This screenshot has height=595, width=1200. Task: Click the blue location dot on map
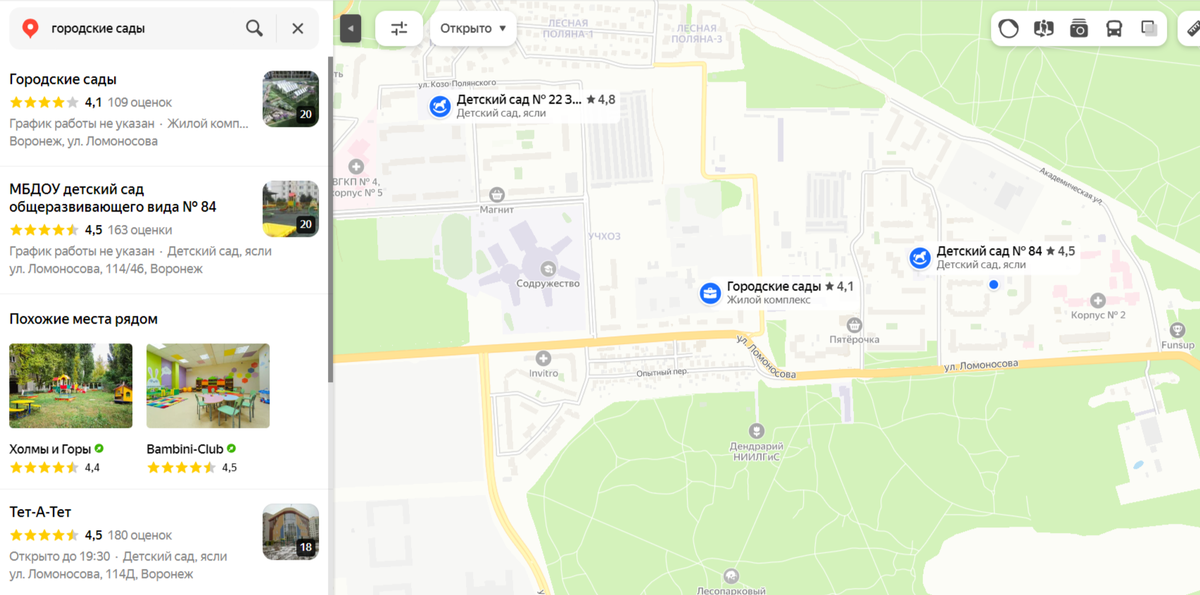[x=993, y=285]
